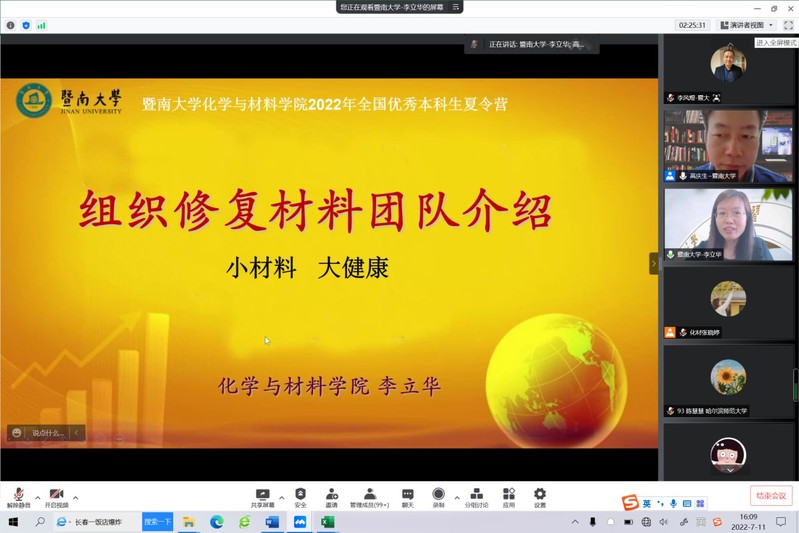The height and width of the screenshot is (533, 799).
Task: Click the meeting info icon
Action: [10, 25]
